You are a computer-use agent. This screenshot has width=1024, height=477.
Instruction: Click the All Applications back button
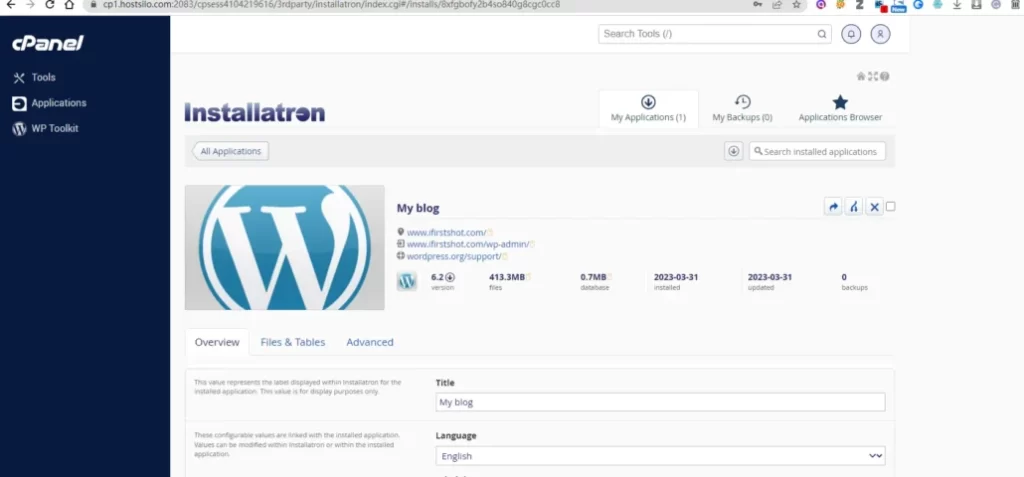pos(230,151)
